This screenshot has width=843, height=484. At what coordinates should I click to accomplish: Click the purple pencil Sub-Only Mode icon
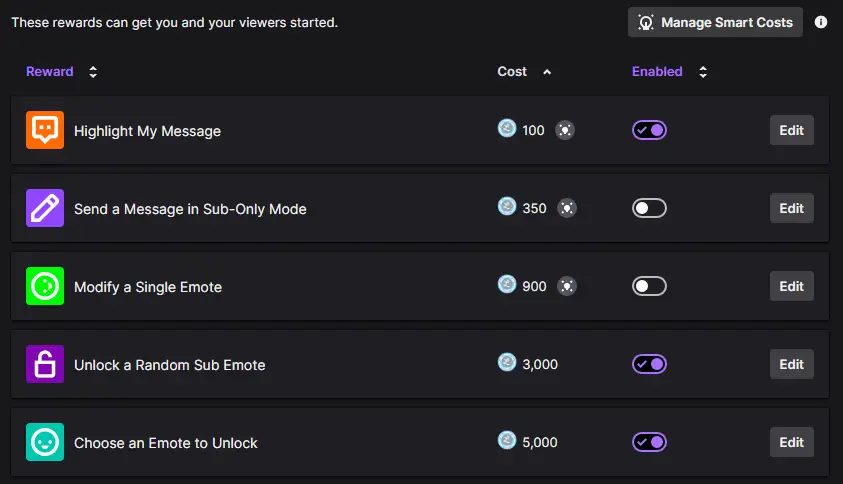45,208
